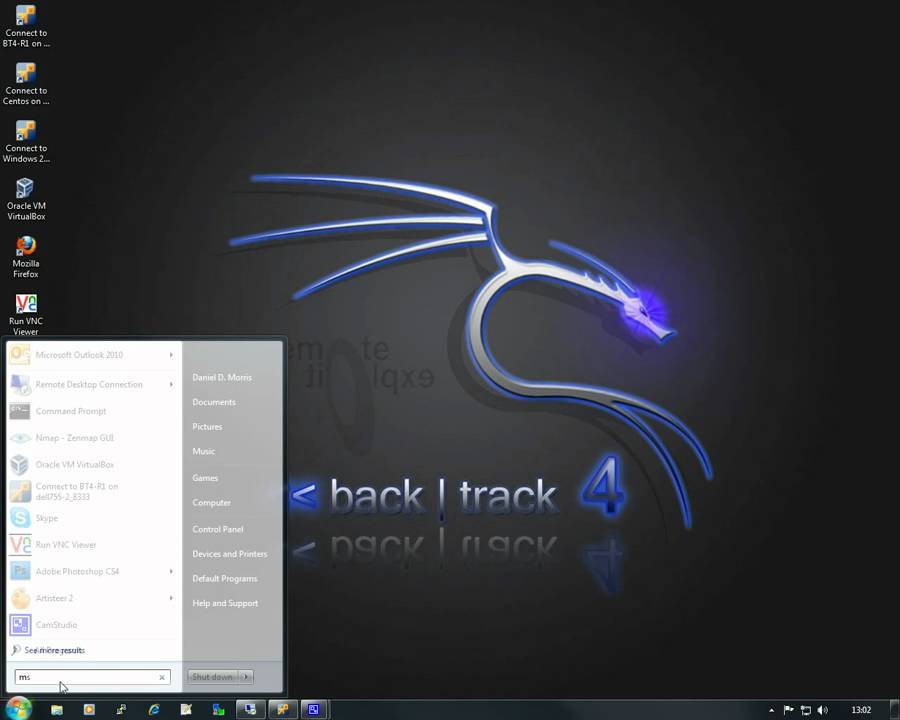Select the Oracle VM VirtualBox desktop icon
Image resolution: width=900 pixels, height=720 pixels.
26,199
